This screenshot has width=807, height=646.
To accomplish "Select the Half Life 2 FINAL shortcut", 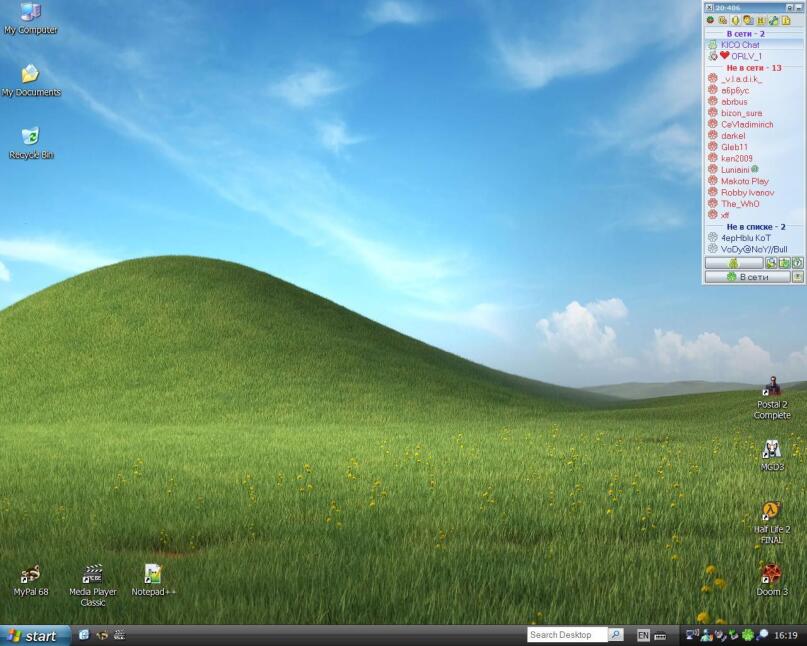I will pos(771,523).
